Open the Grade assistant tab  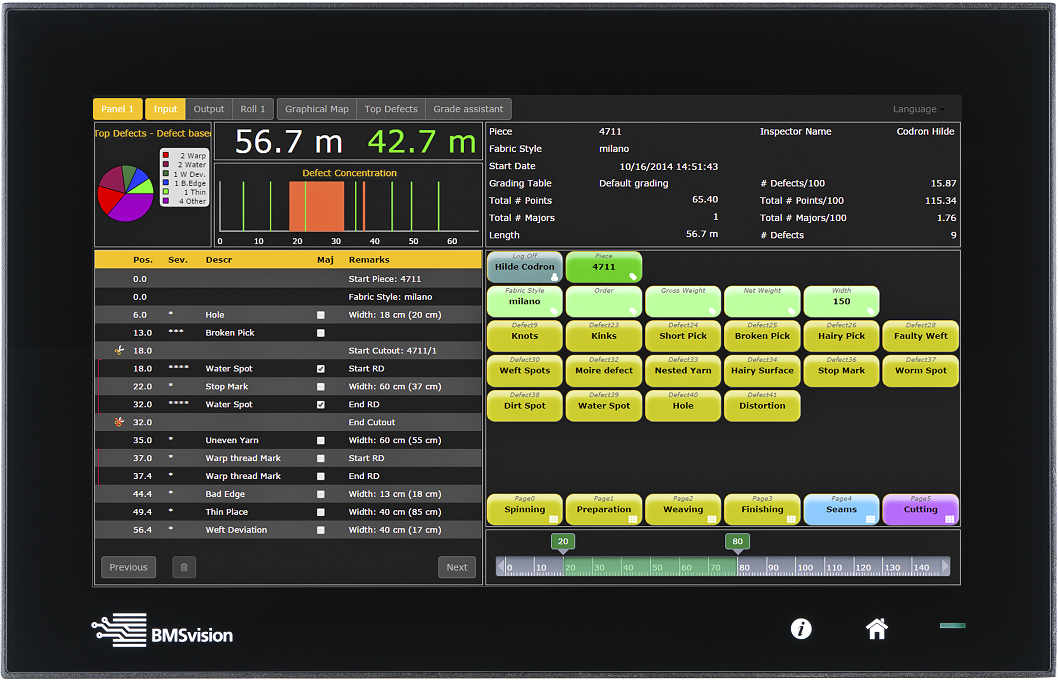[468, 109]
